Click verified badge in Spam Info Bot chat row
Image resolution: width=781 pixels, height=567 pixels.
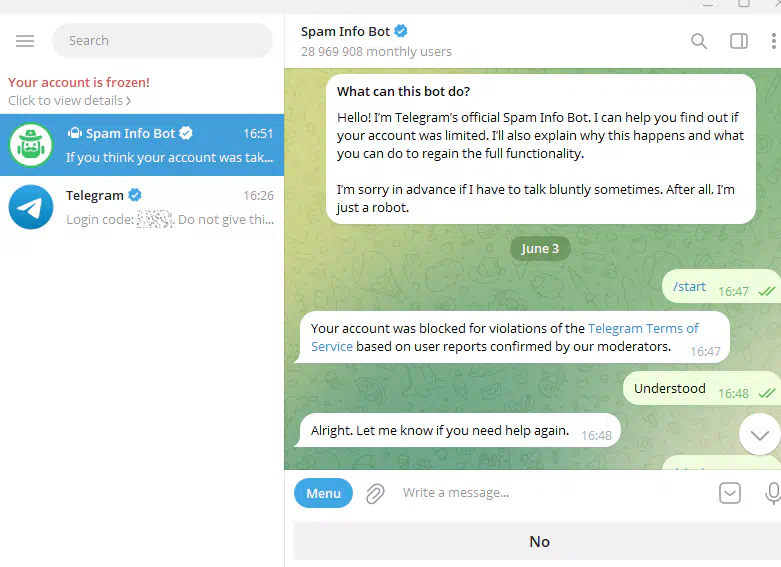pyautogui.click(x=186, y=133)
